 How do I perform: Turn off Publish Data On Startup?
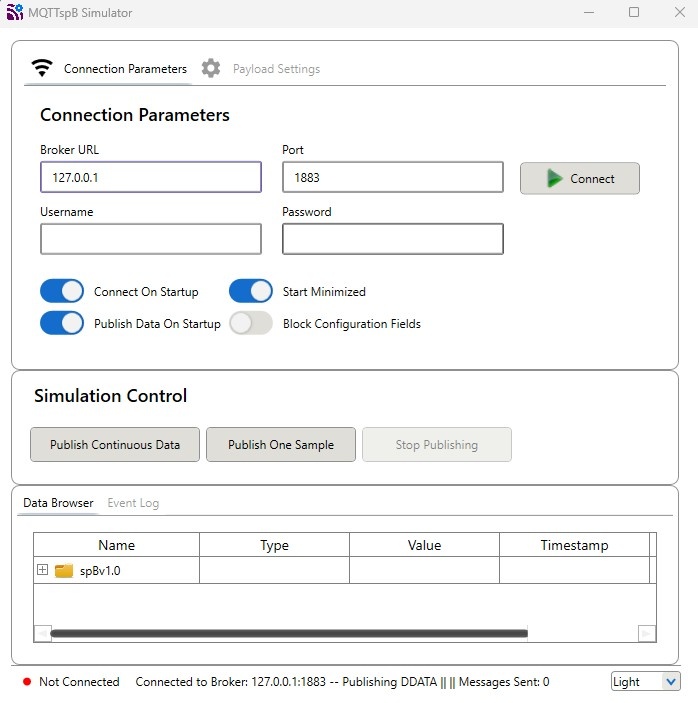[x=62, y=323]
